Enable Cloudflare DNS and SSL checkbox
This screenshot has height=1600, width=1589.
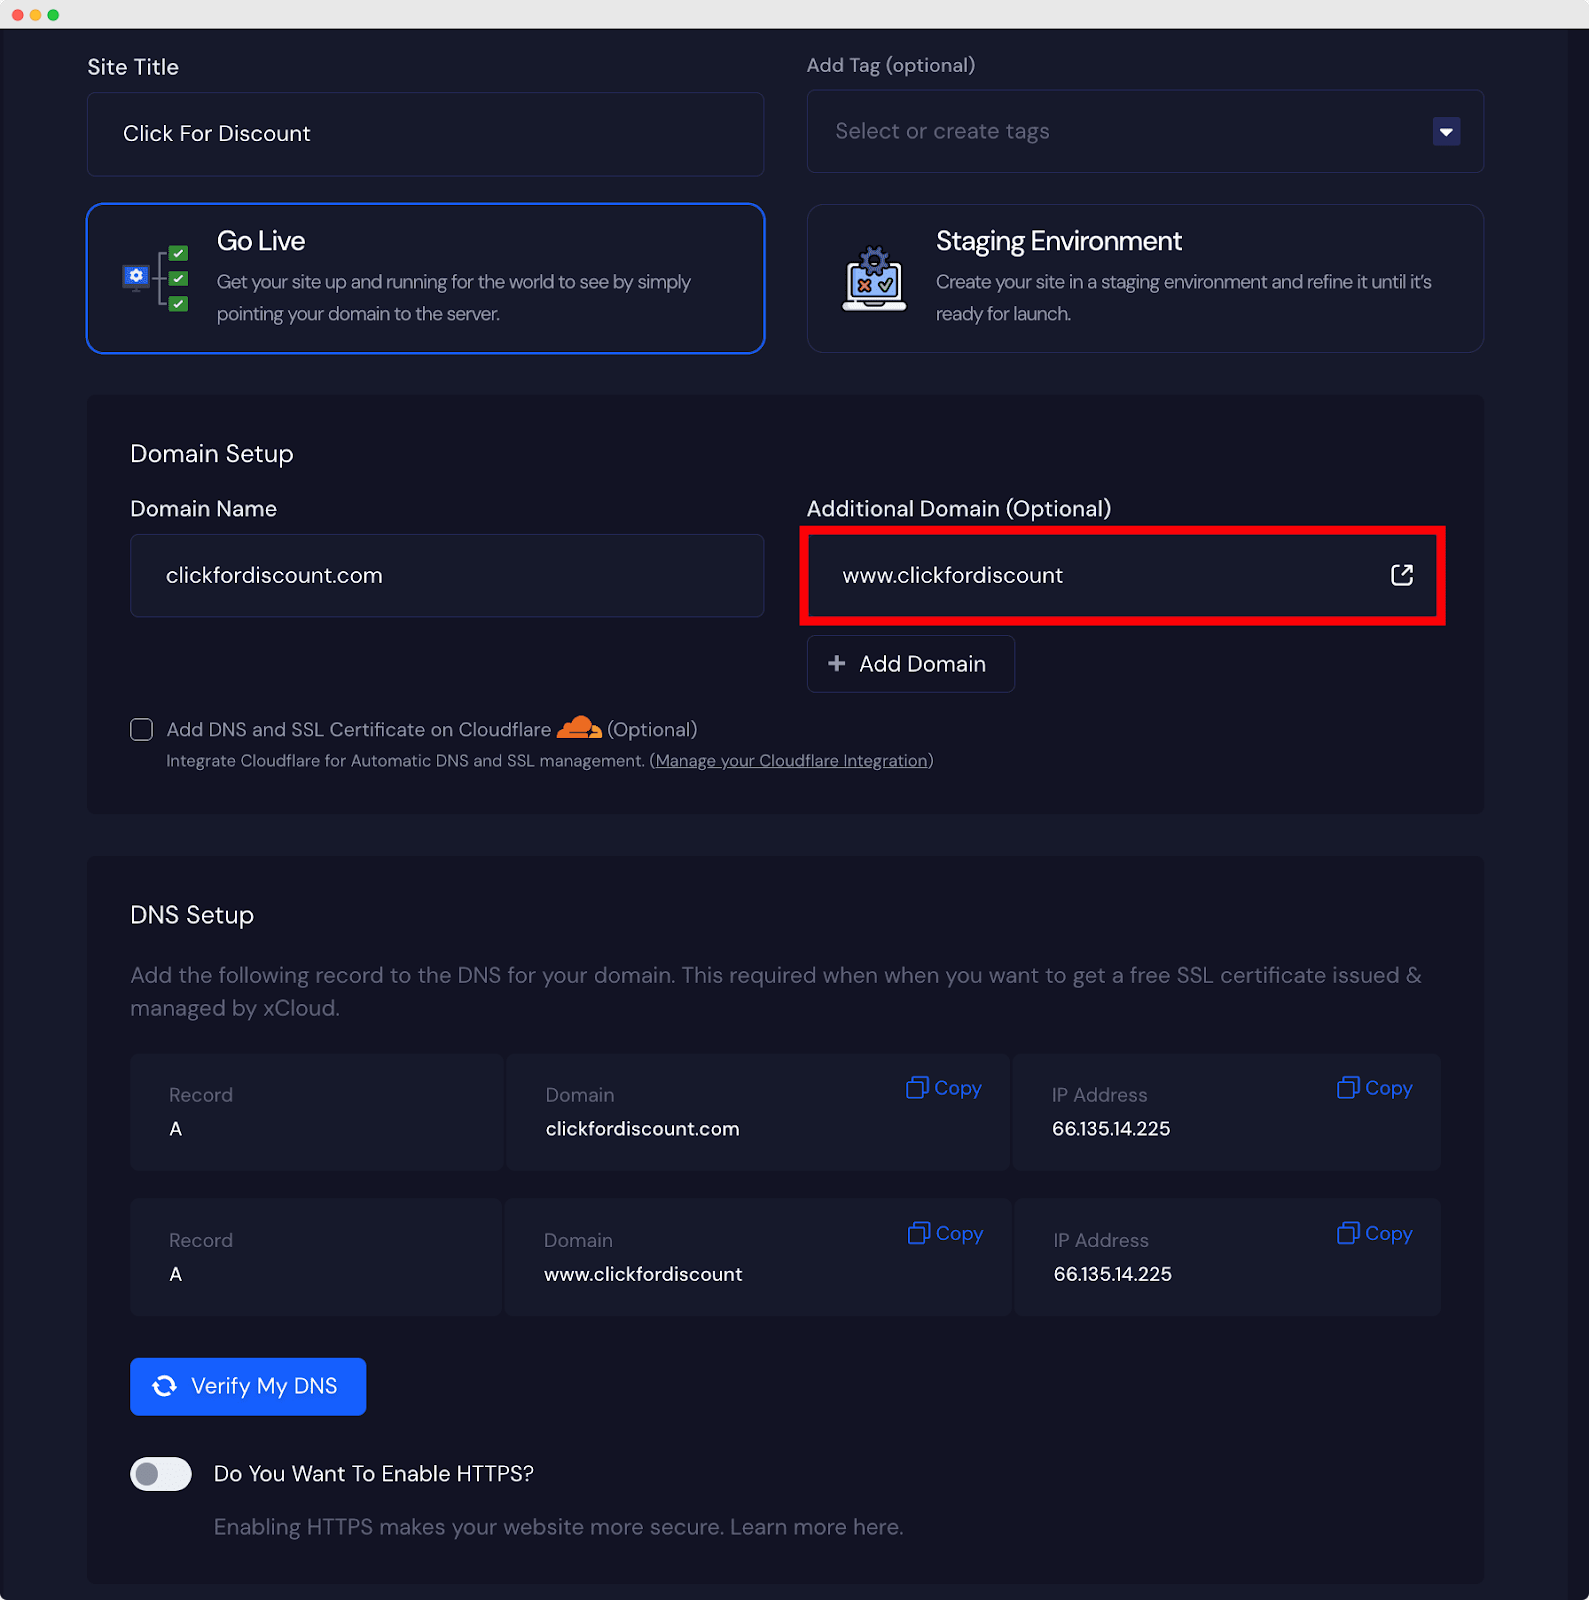pos(142,730)
